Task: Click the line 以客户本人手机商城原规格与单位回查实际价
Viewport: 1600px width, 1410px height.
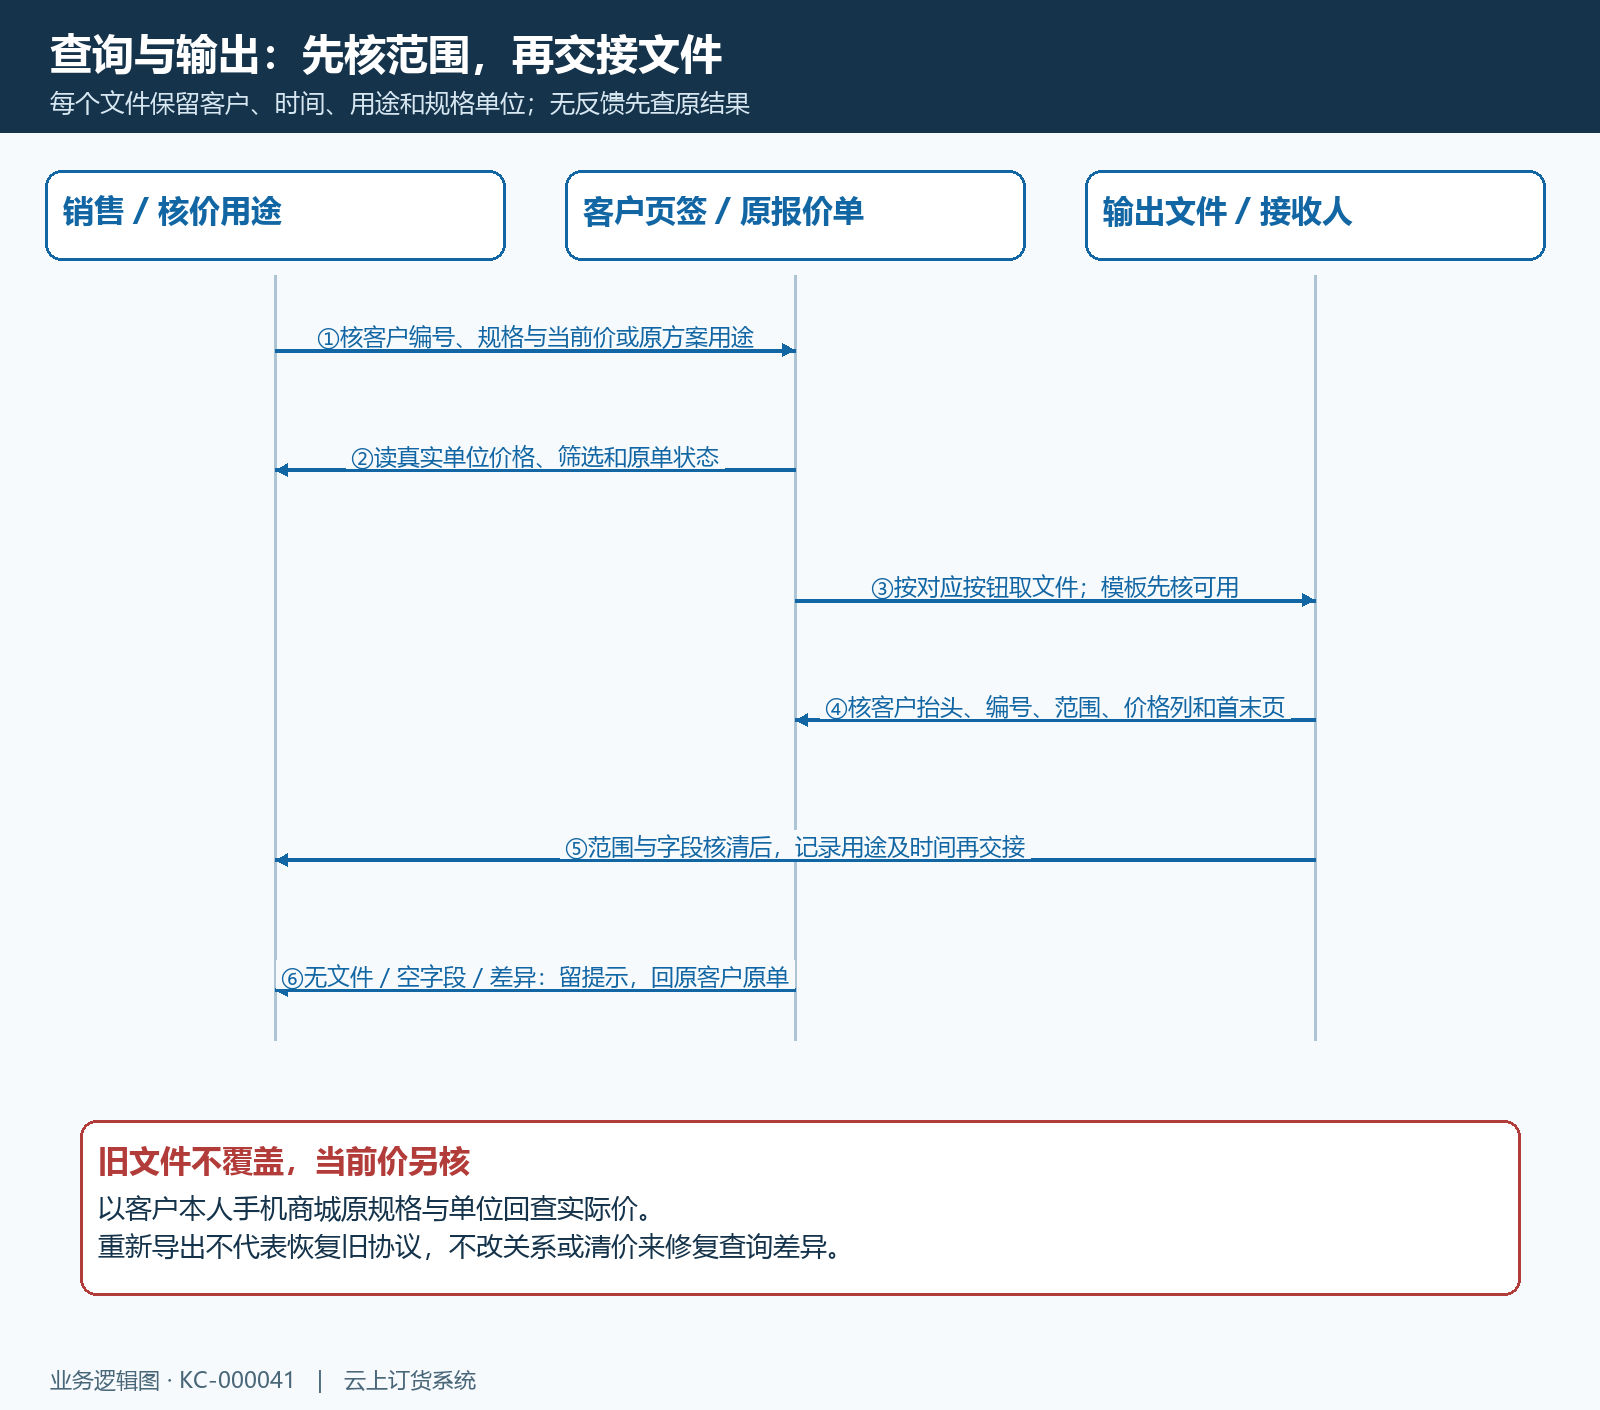Action: pyautogui.click(x=376, y=1209)
